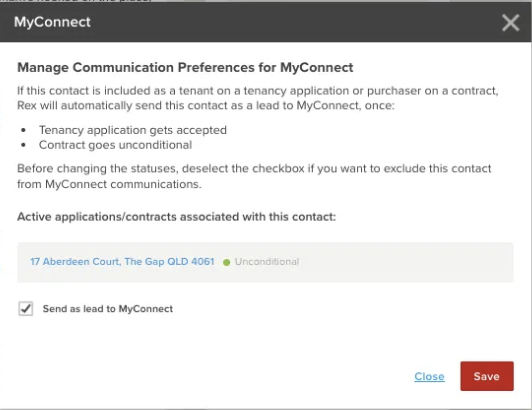The image size is (532, 410).
Task: Click the bullet point beside Tenancy application
Action: pos(23,130)
